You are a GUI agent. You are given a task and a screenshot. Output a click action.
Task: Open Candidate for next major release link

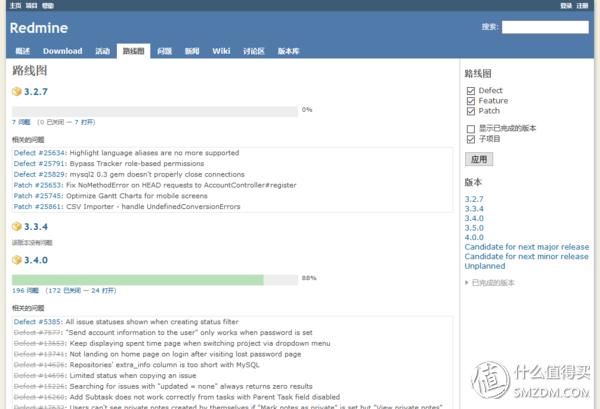pos(527,247)
